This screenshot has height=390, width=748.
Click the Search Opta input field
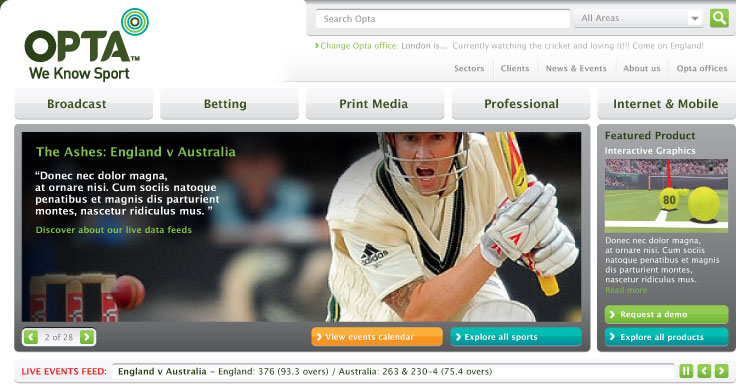tap(443, 19)
